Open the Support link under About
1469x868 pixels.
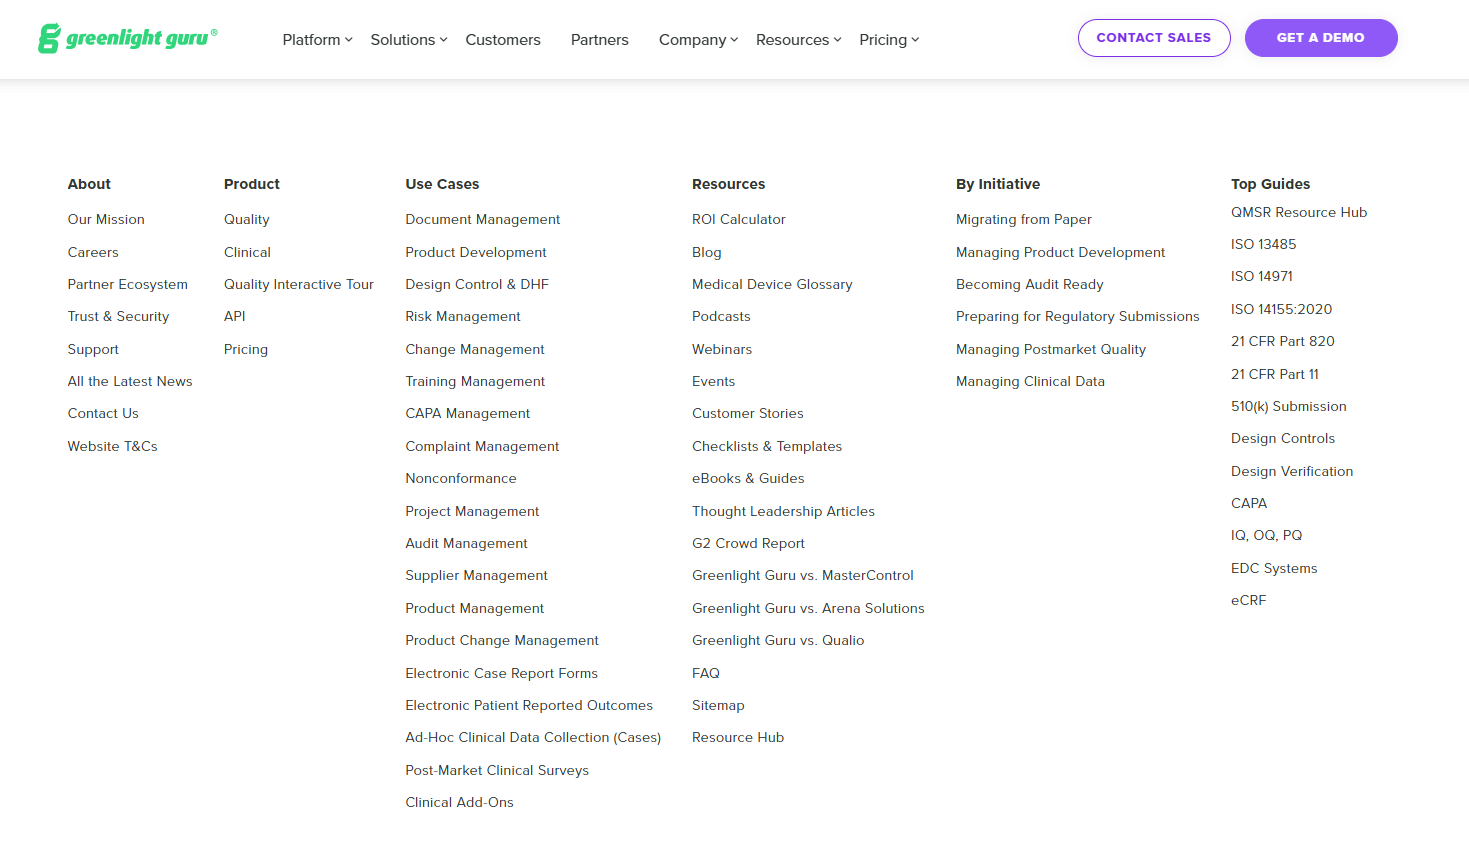(93, 349)
